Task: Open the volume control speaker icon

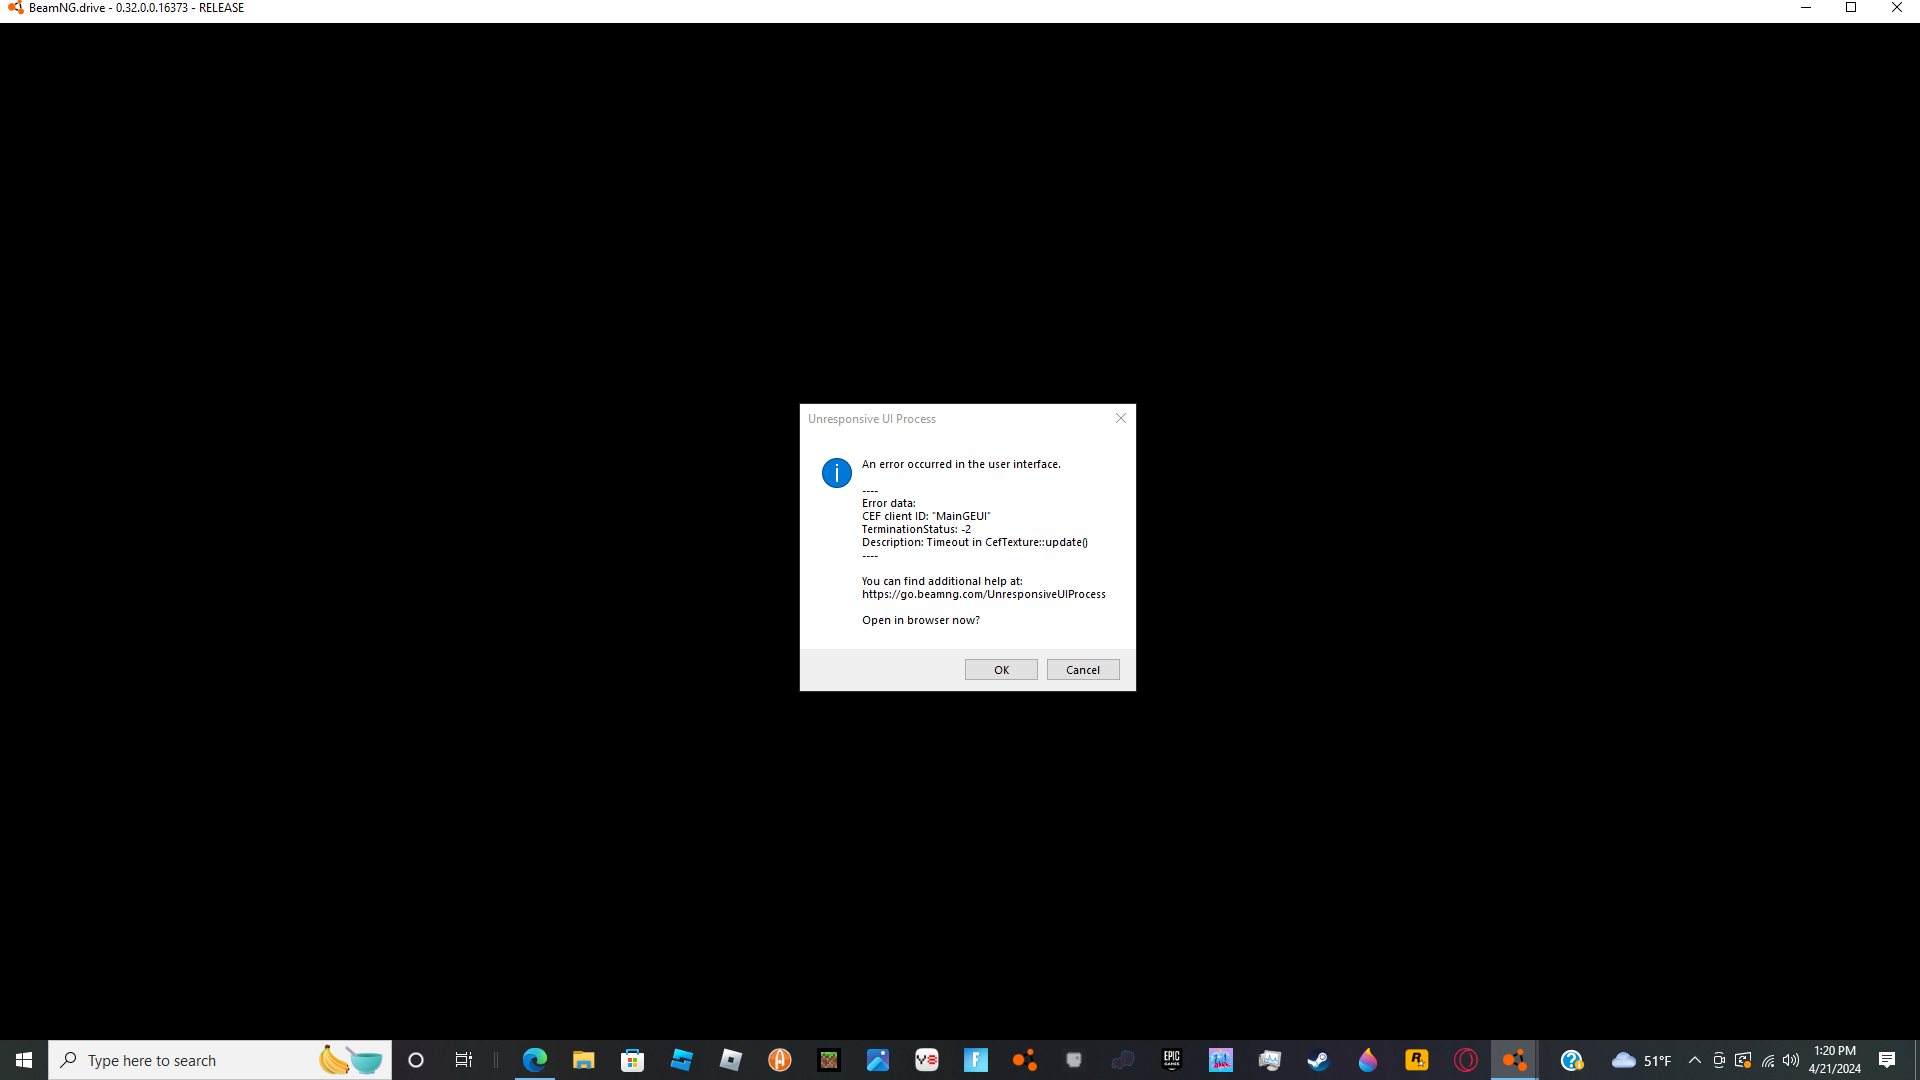Action: [1791, 1060]
